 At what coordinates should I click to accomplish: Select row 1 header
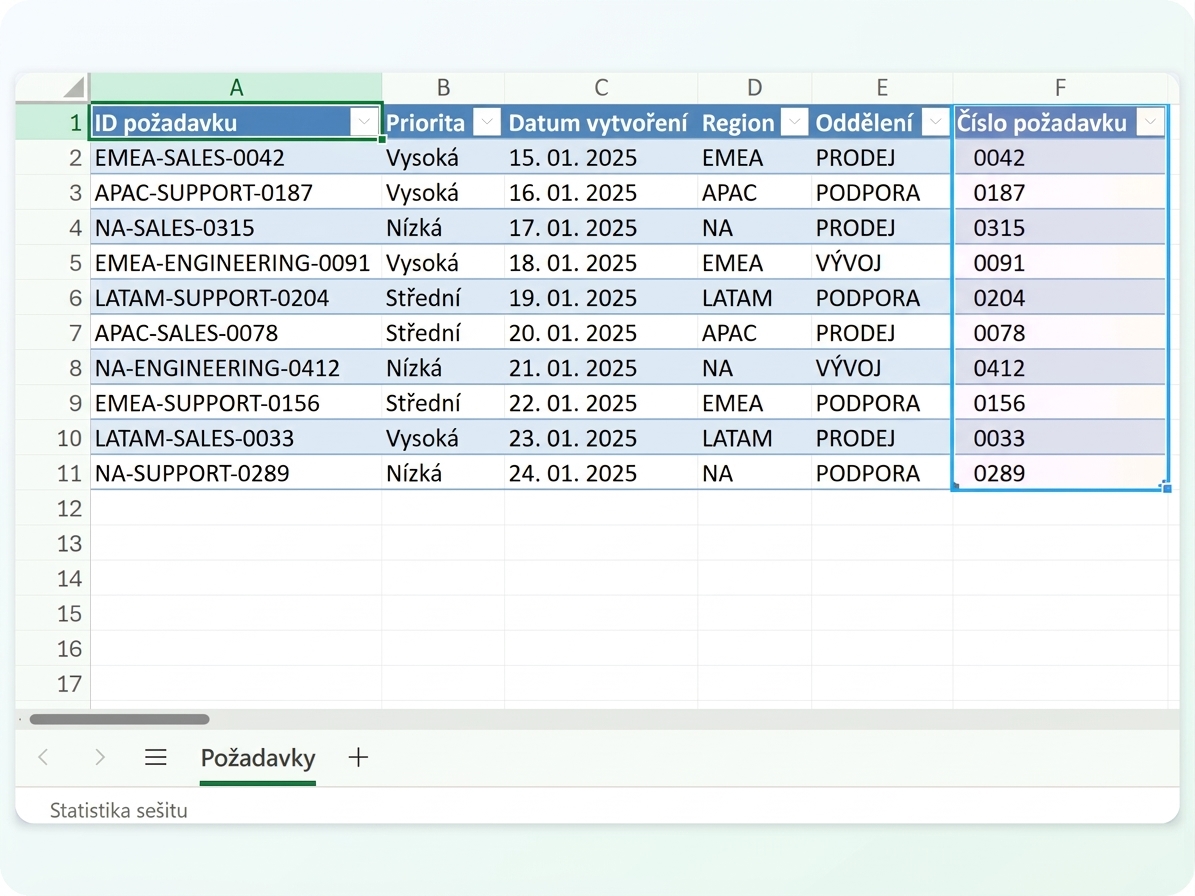pos(53,122)
